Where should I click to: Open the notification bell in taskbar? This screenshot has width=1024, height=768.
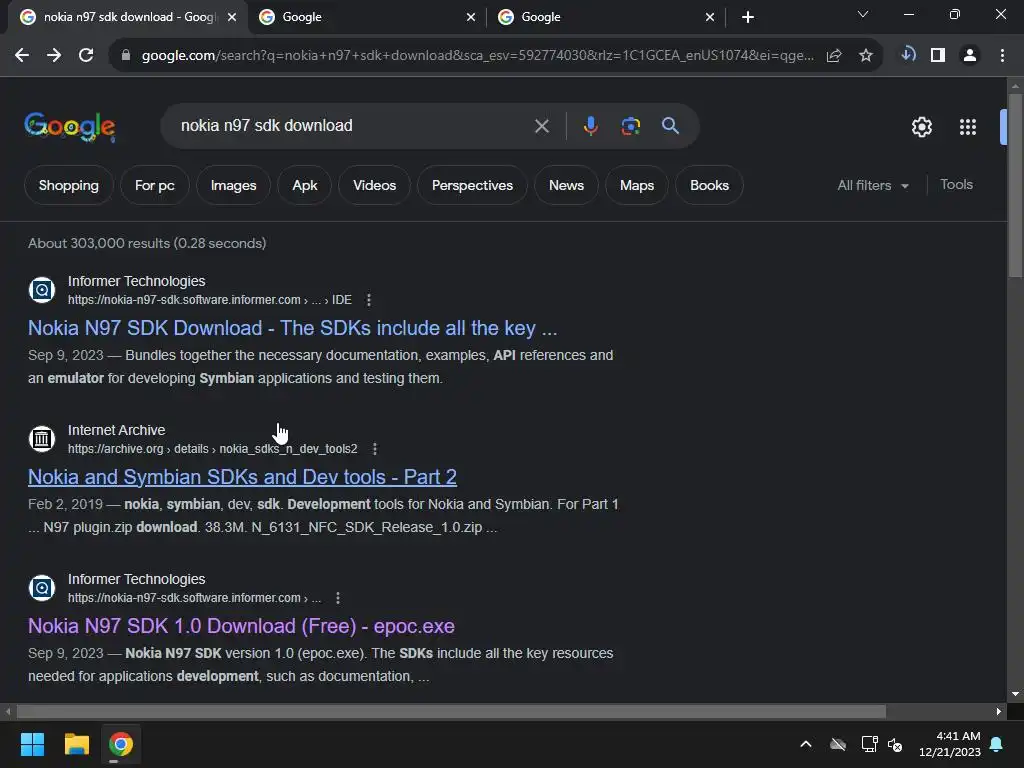pos(997,744)
